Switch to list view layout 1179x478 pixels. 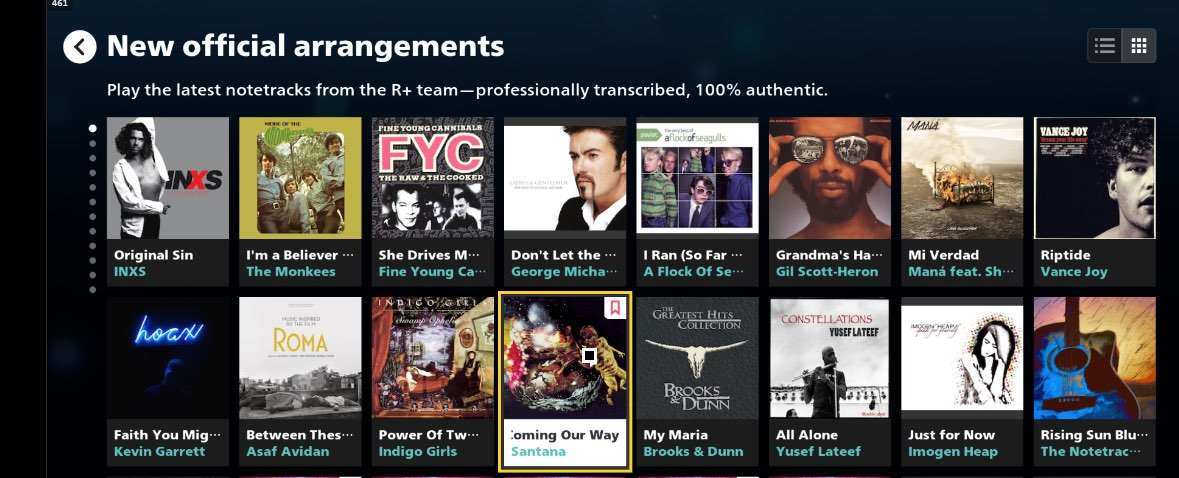(1105, 46)
